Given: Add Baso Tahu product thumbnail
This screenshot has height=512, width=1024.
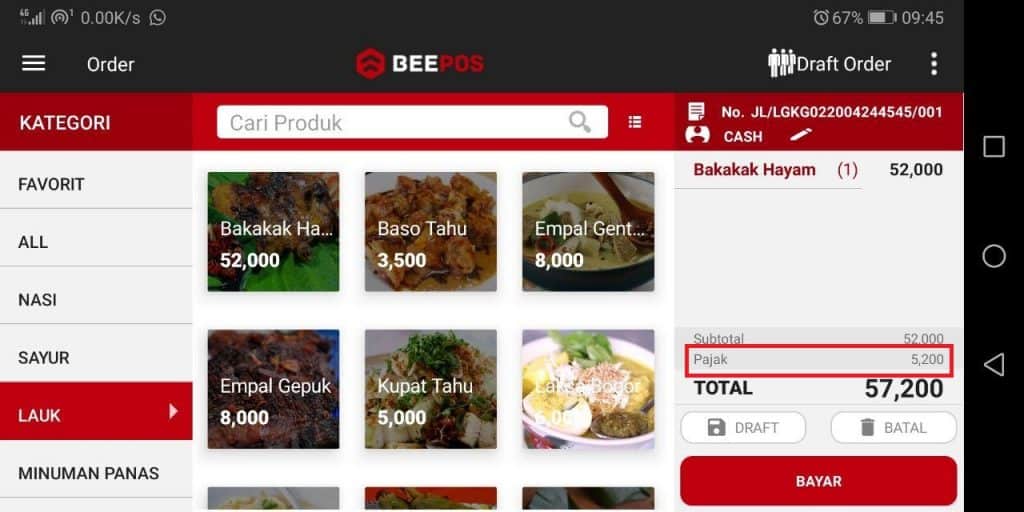Looking at the screenshot, I should [430, 231].
